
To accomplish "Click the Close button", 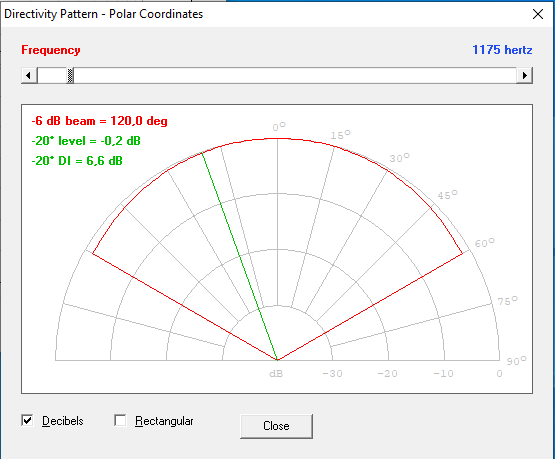I will coord(276,426).
